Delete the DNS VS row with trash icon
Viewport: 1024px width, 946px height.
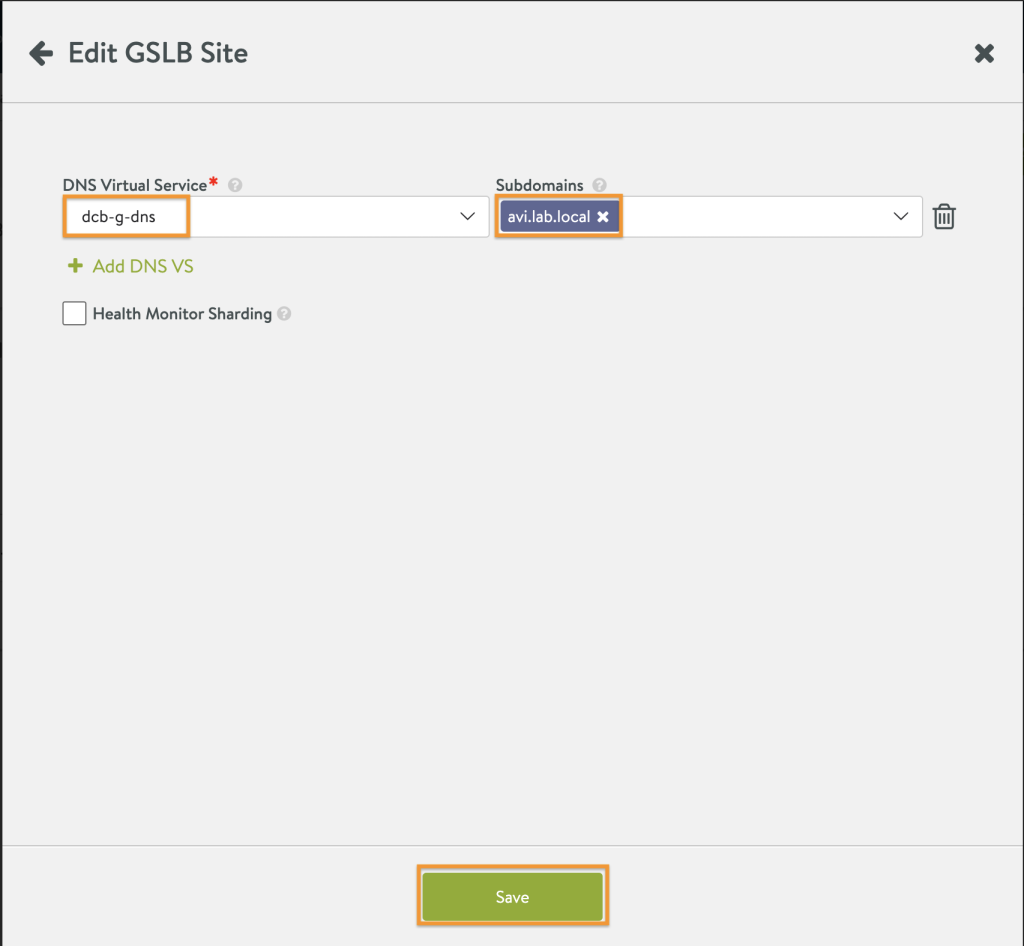point(944,217)
